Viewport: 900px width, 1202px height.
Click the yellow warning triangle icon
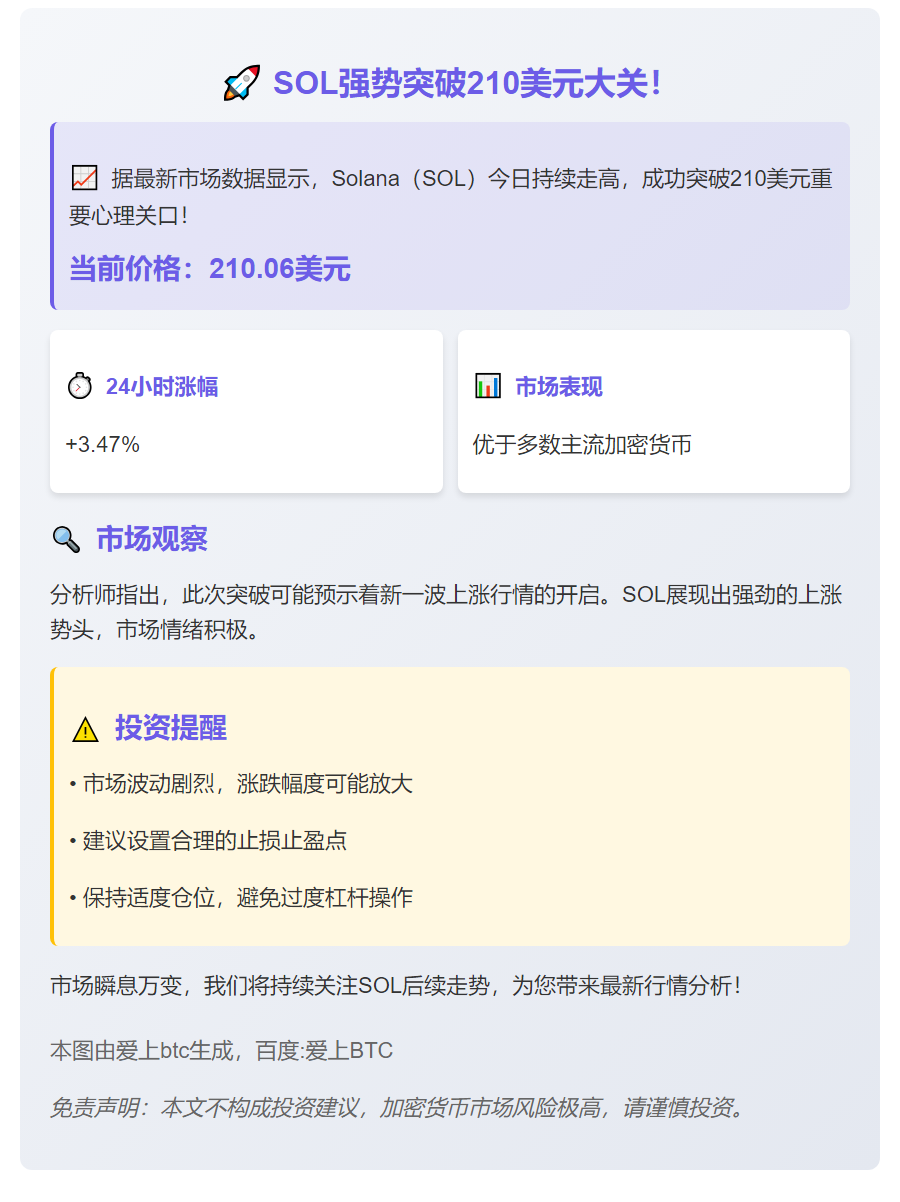85,729
